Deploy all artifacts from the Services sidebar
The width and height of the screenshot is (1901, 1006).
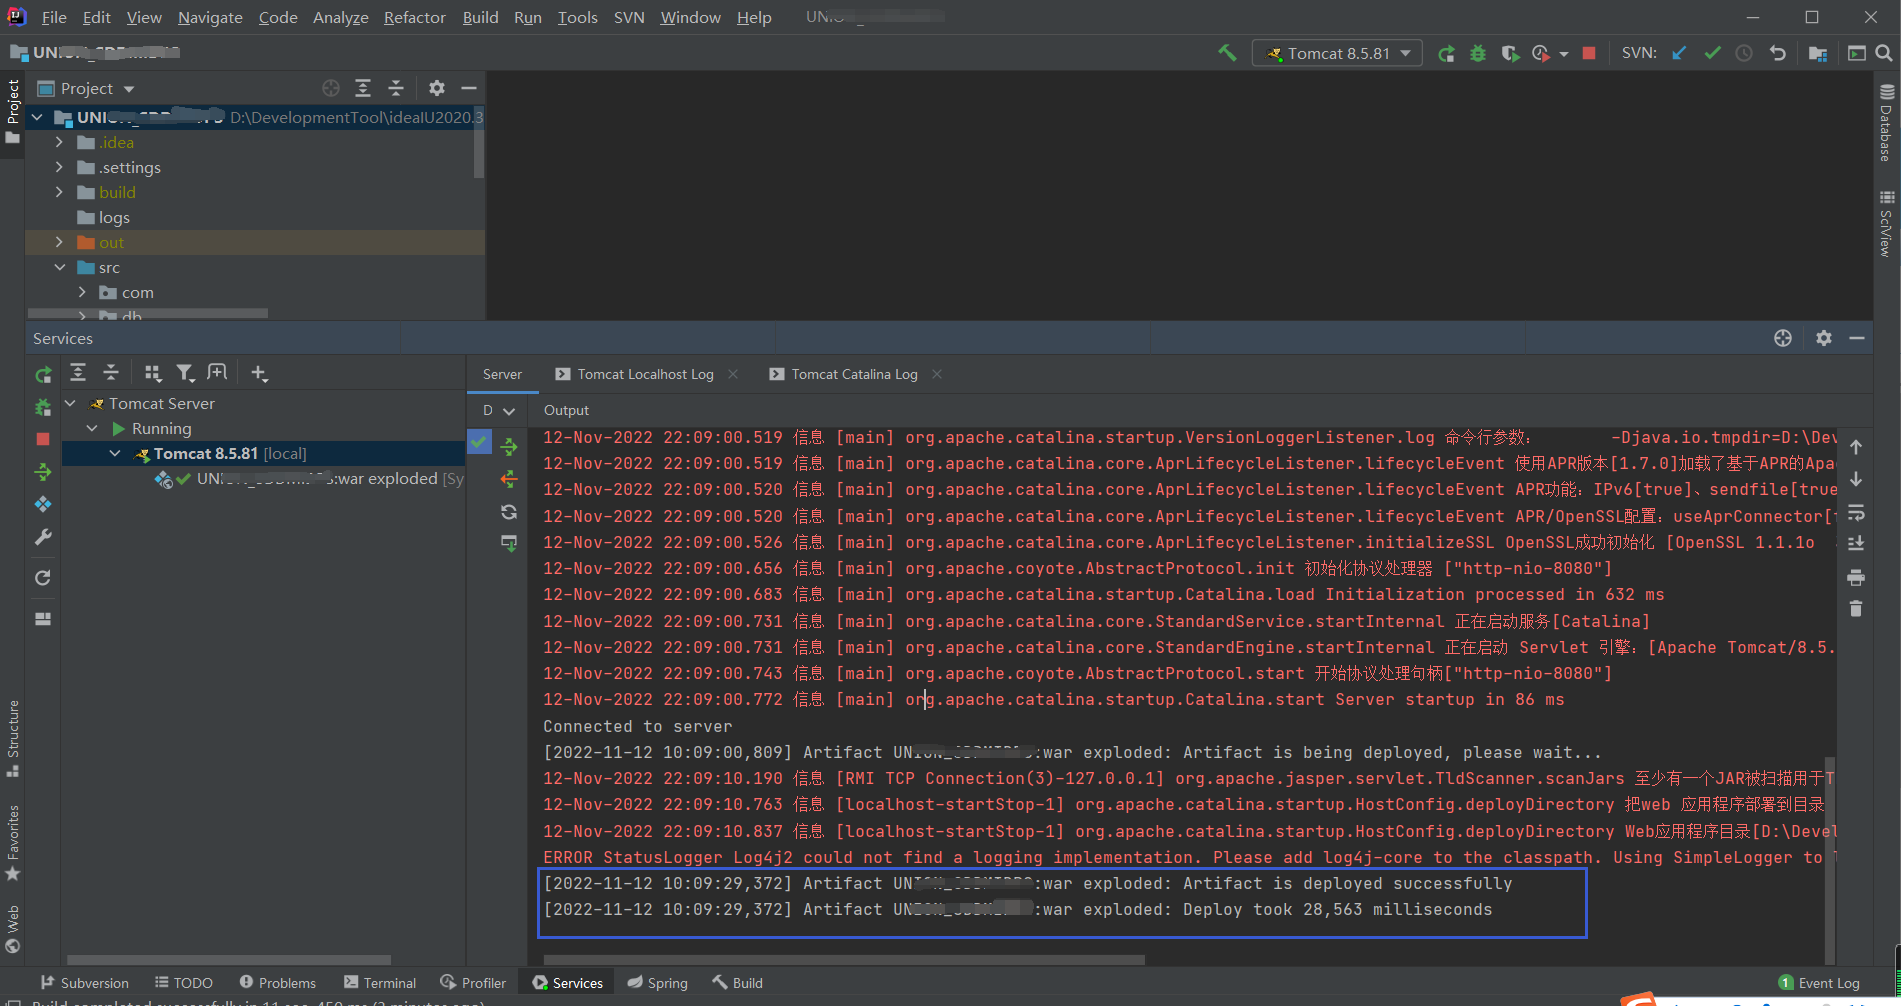(43, 472)
